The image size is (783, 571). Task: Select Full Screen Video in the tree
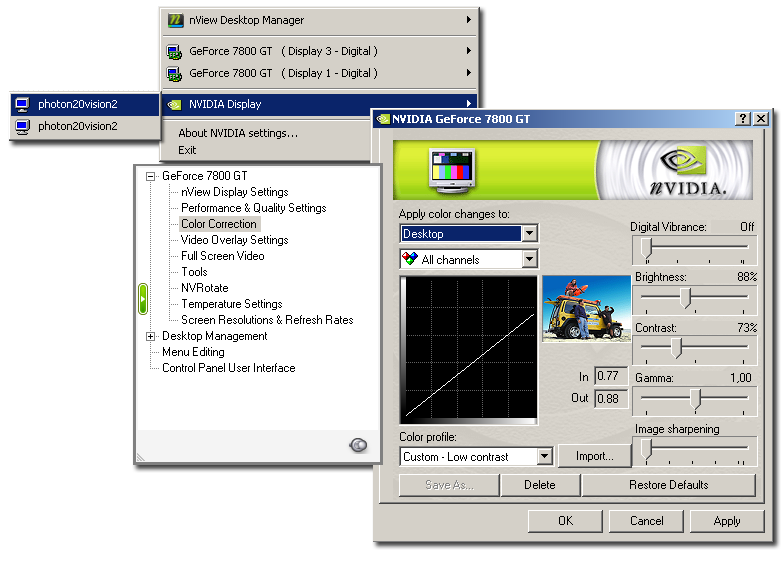click(x=223, y=256)
